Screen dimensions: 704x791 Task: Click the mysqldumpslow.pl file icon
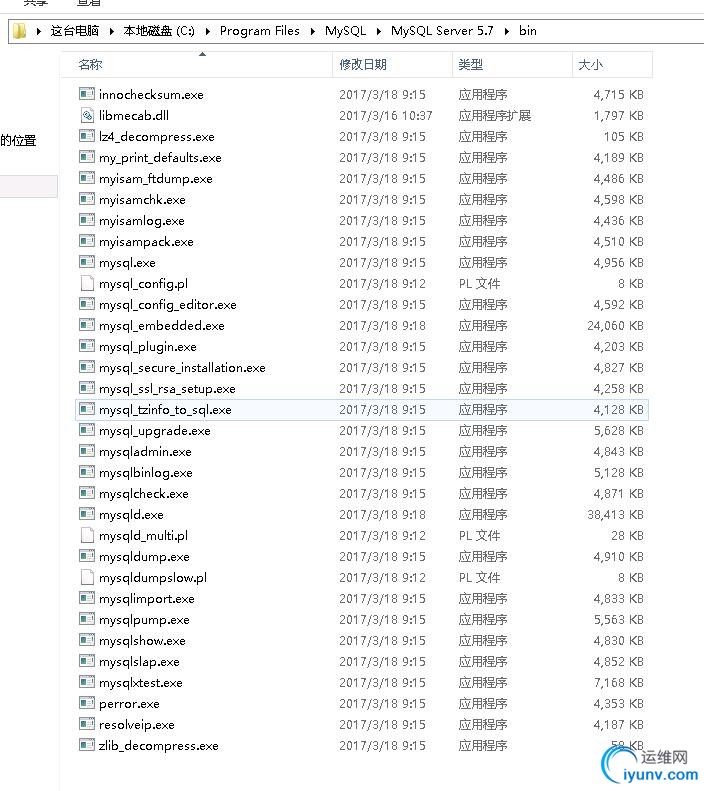point(87,577)
